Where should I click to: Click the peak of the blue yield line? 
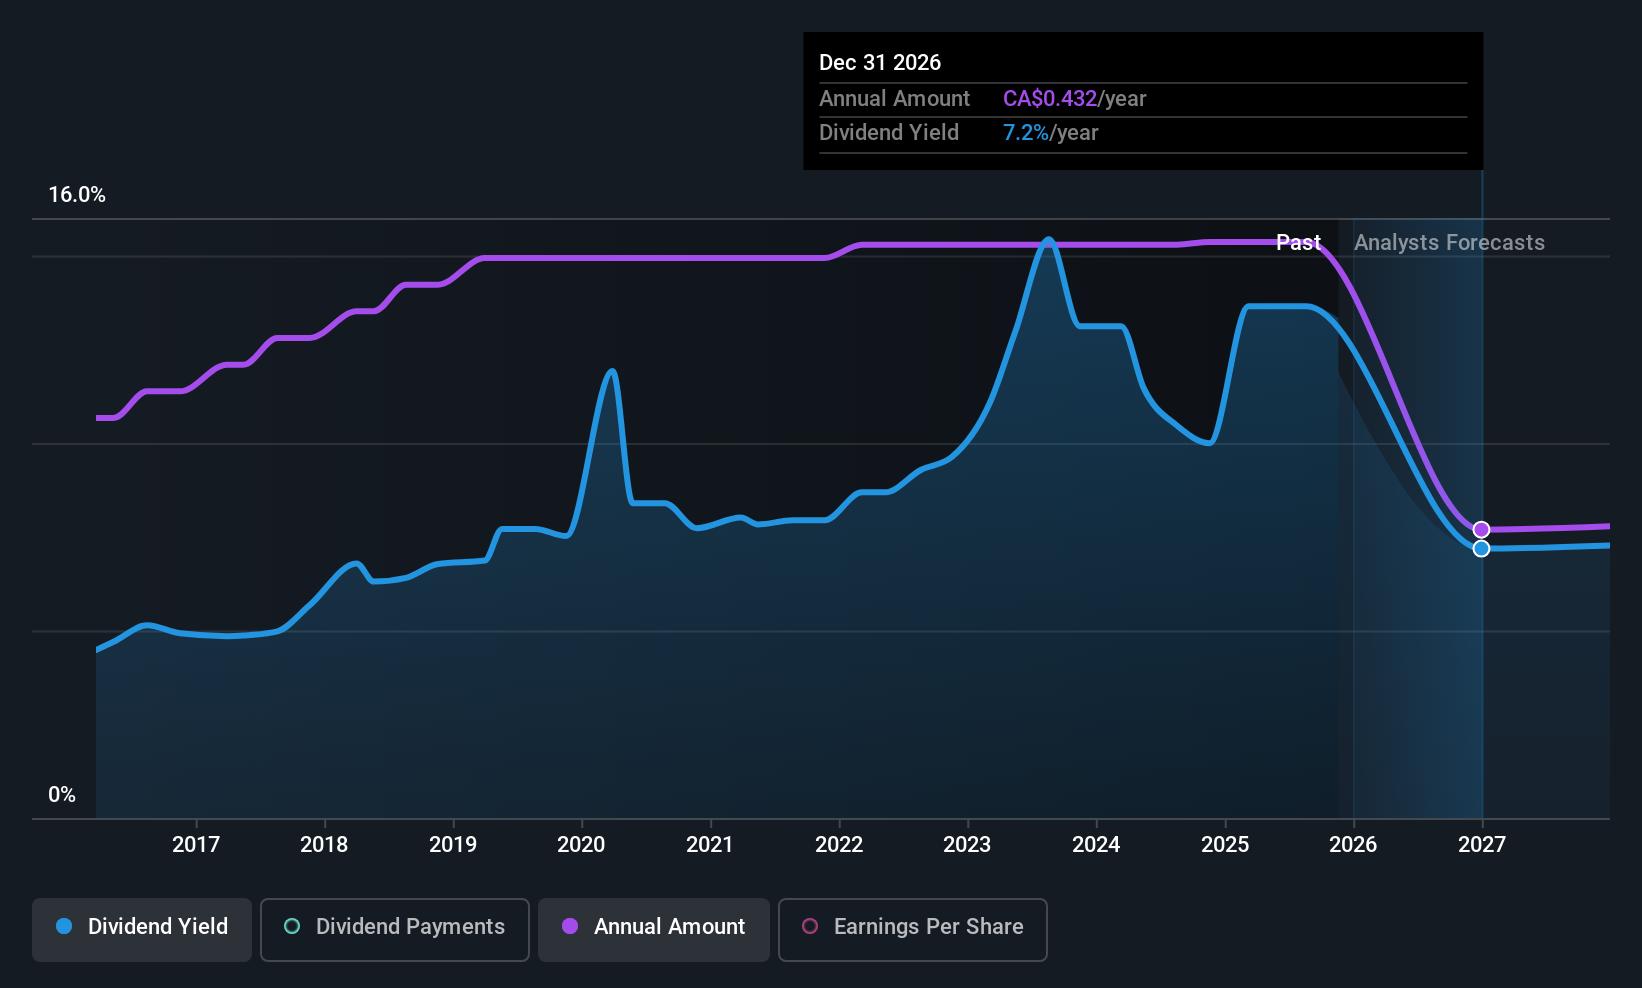(x=1048, y=240)
